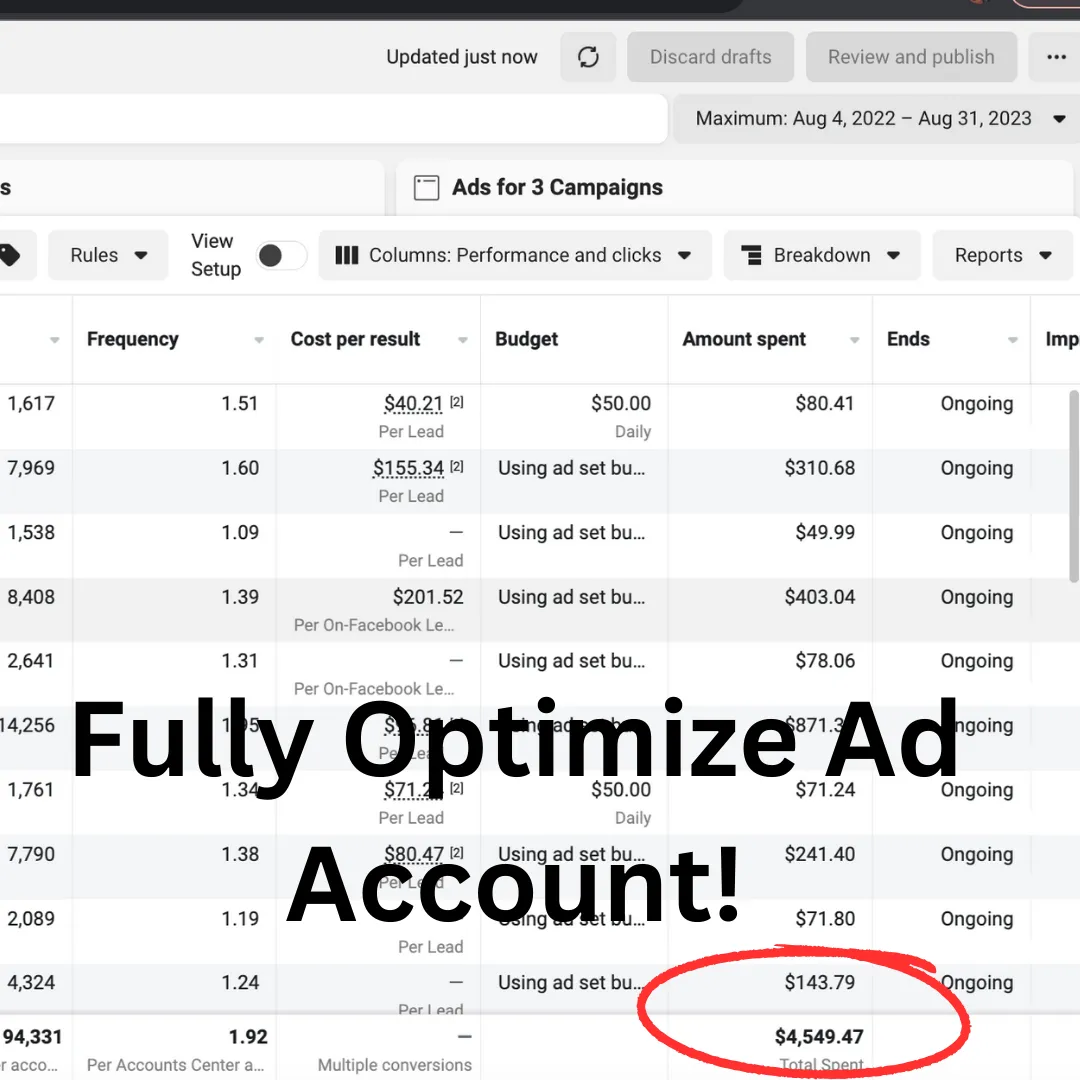
Task: Select the $241.40 amount spent cell
Action: [x=820, y=854]
